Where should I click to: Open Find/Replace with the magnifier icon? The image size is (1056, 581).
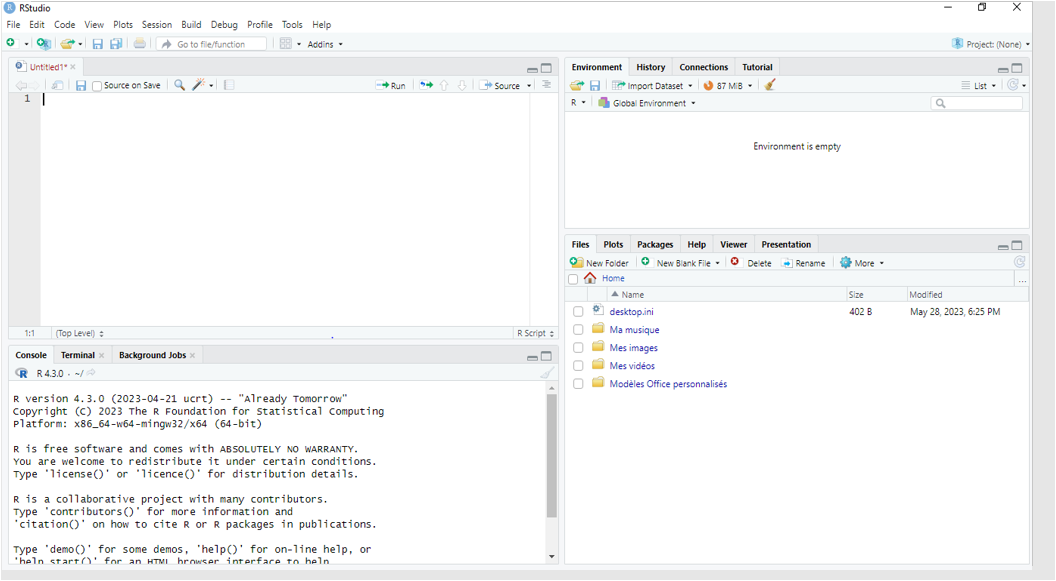click(179, 85)
